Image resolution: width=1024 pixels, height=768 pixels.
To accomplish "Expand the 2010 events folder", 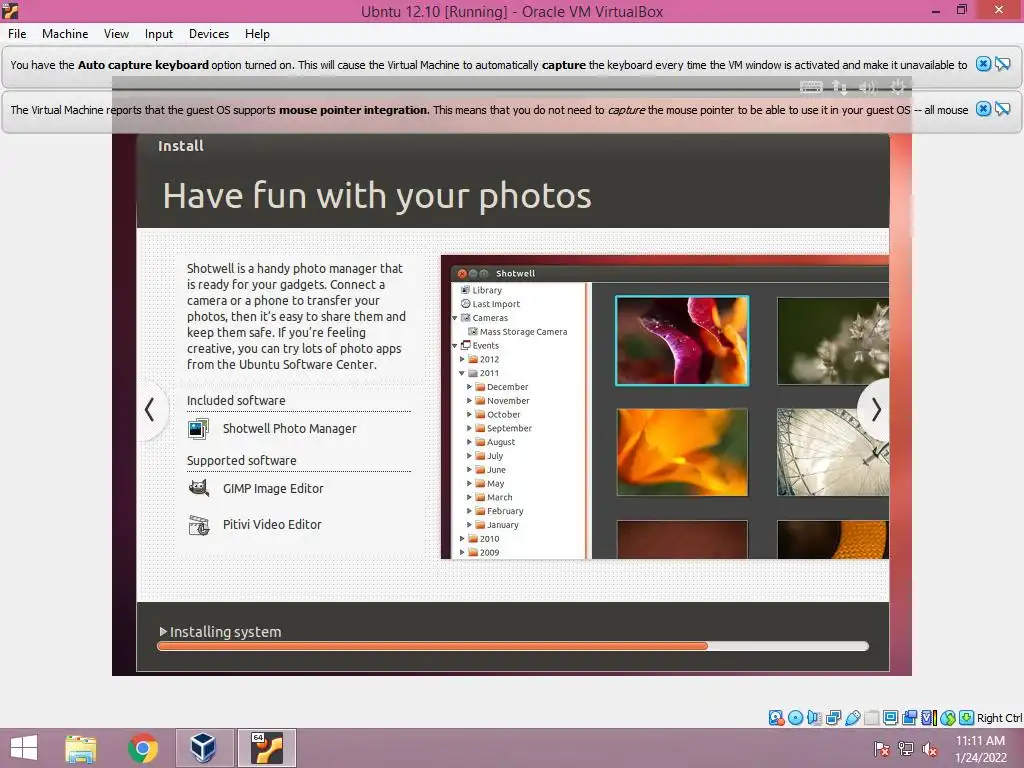I will coord(462,539).
